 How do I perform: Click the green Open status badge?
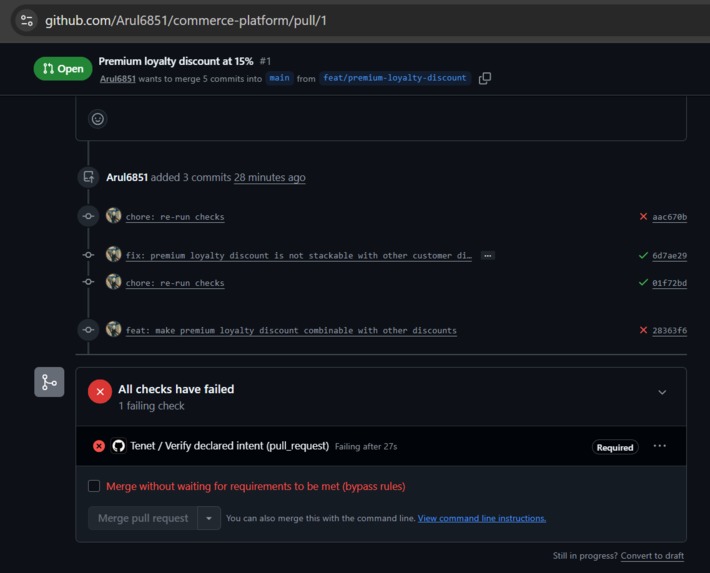tap(63, 69)
